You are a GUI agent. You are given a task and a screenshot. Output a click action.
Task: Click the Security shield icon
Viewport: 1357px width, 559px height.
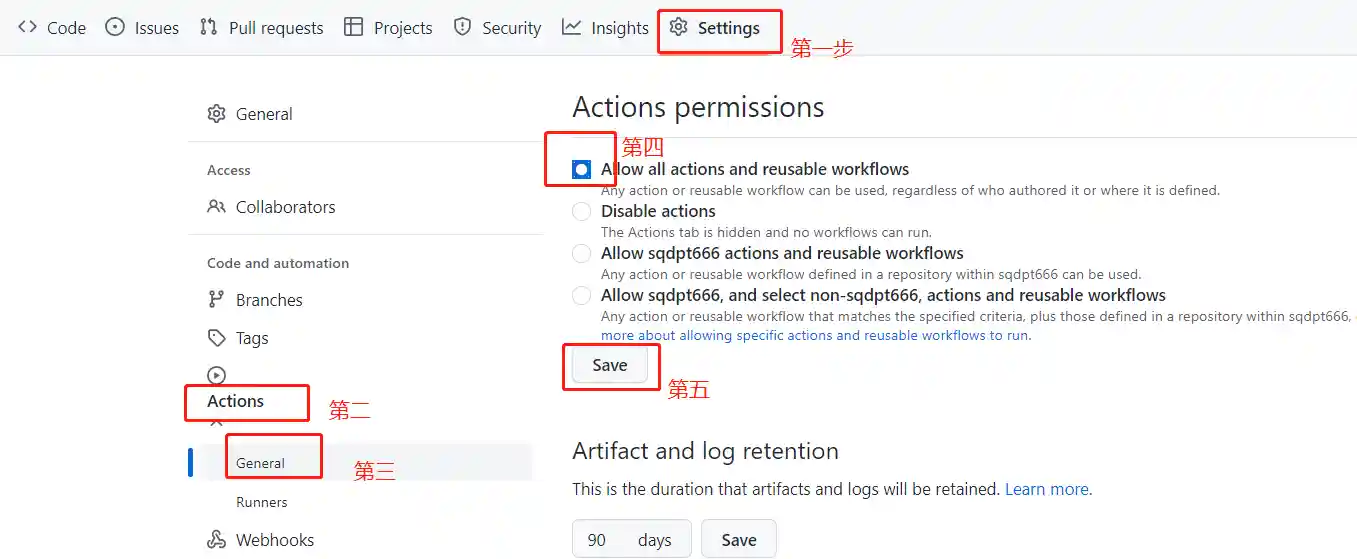click(462, 27)
